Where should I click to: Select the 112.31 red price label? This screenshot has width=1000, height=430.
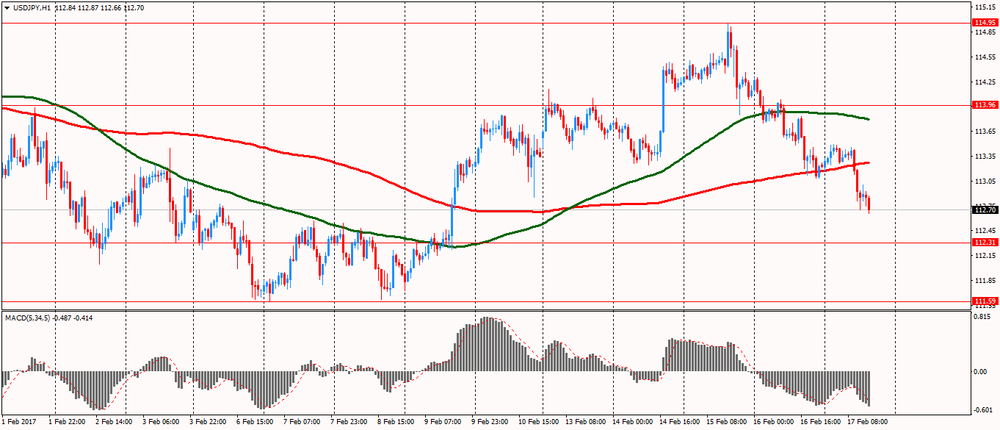984,243
